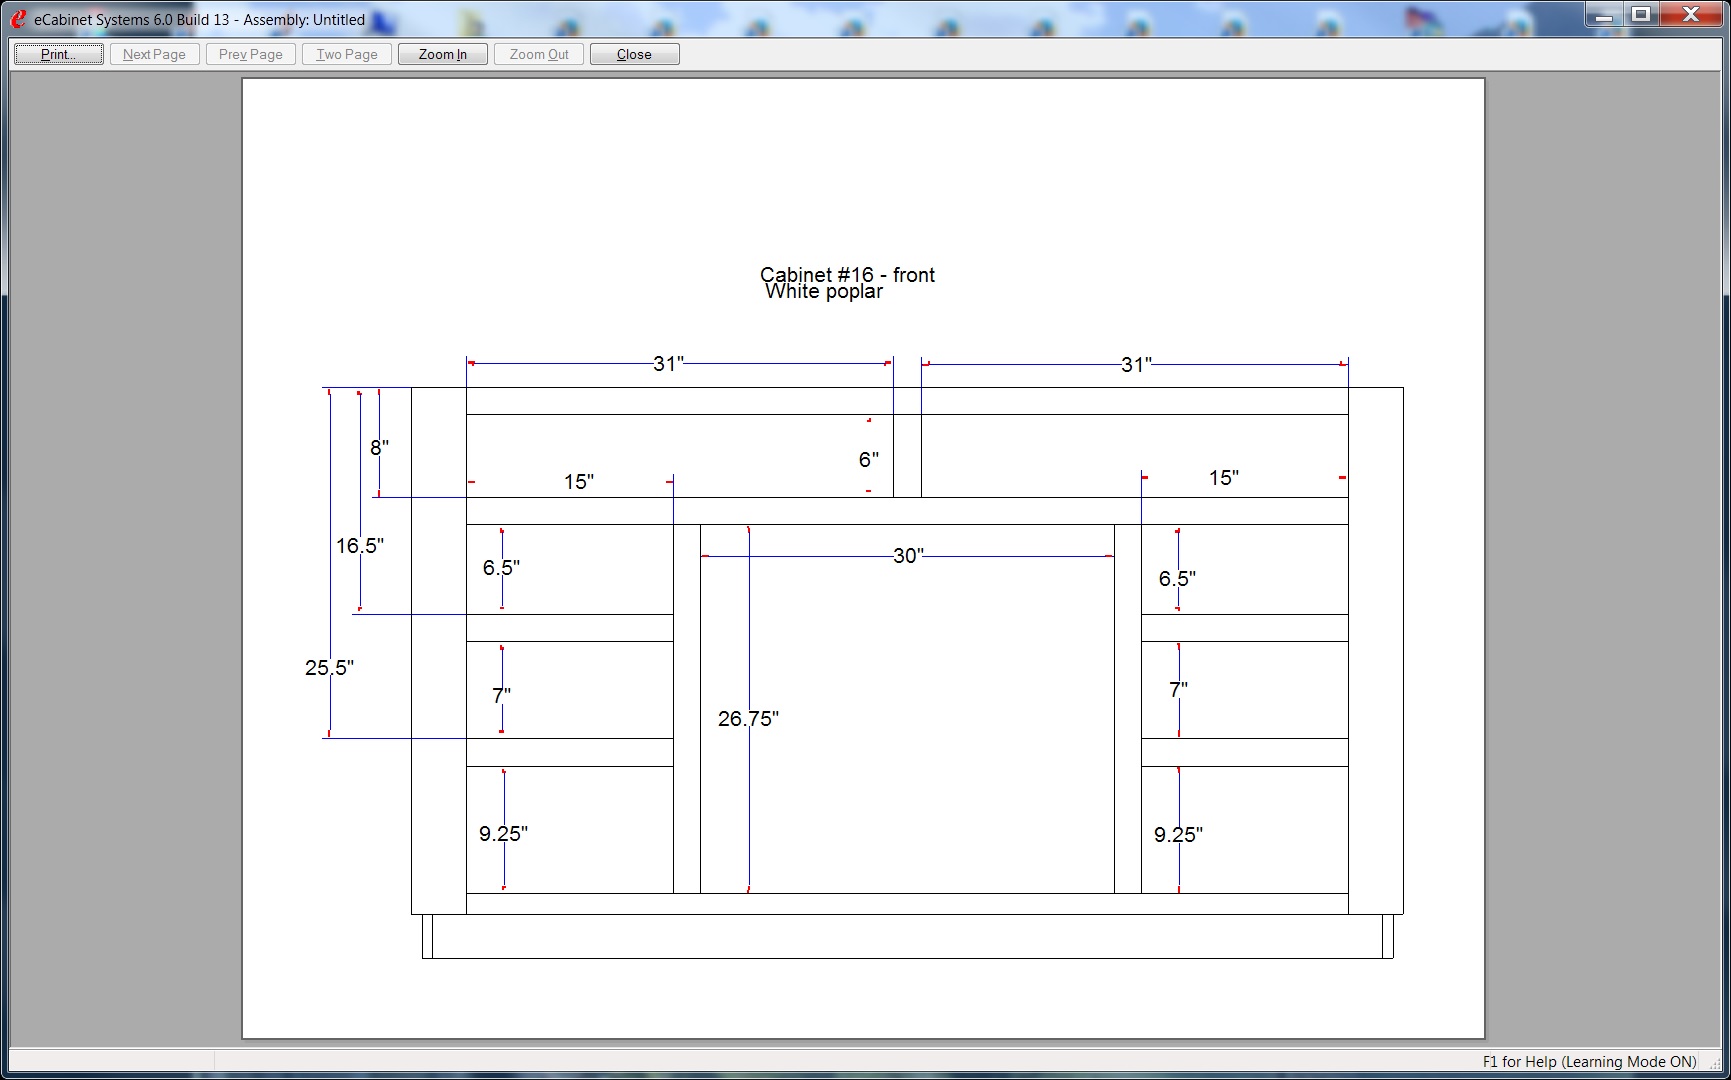Screen dimensions: 1731x1080
Task: Click the "White poplar" material label
Action: [x=824, y=292]
